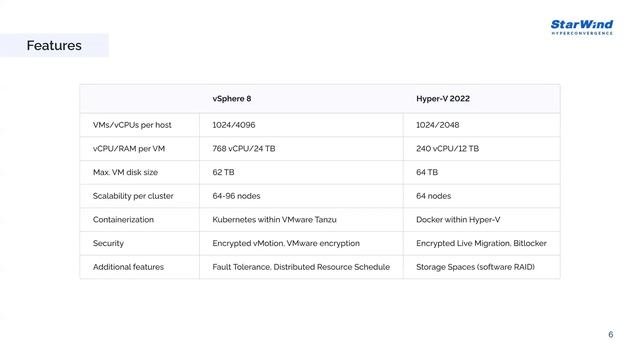Click the 64 TB value
The image size is (640, 360).
tap(427, 172)
